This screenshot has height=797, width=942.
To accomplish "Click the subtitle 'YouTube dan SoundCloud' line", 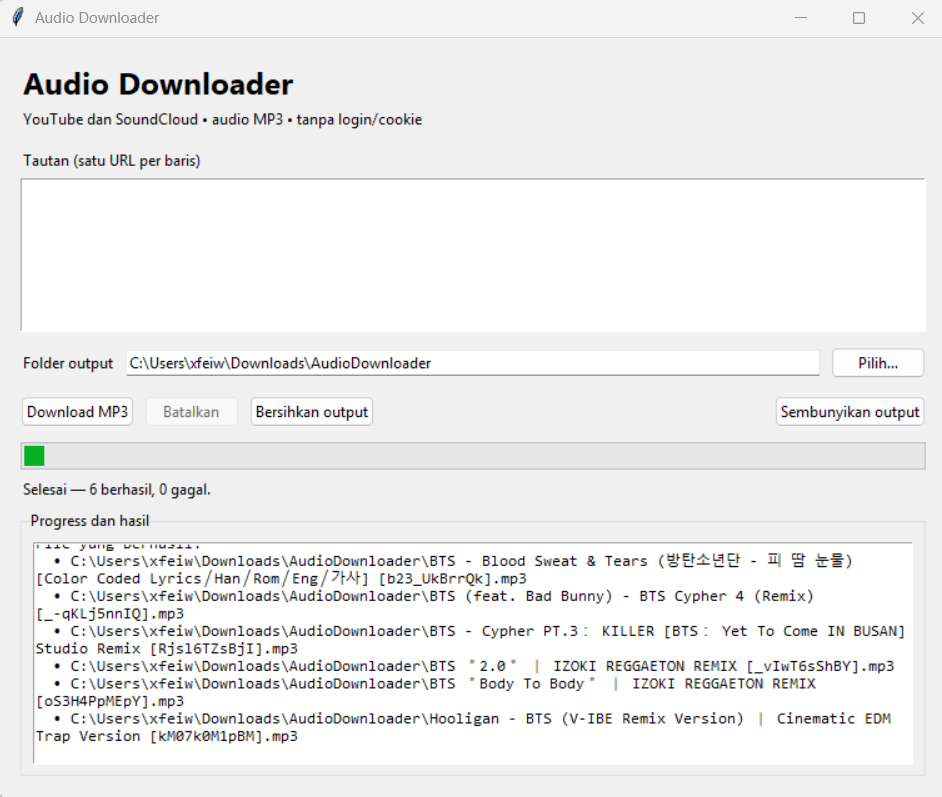I will (x=222, y=120).
